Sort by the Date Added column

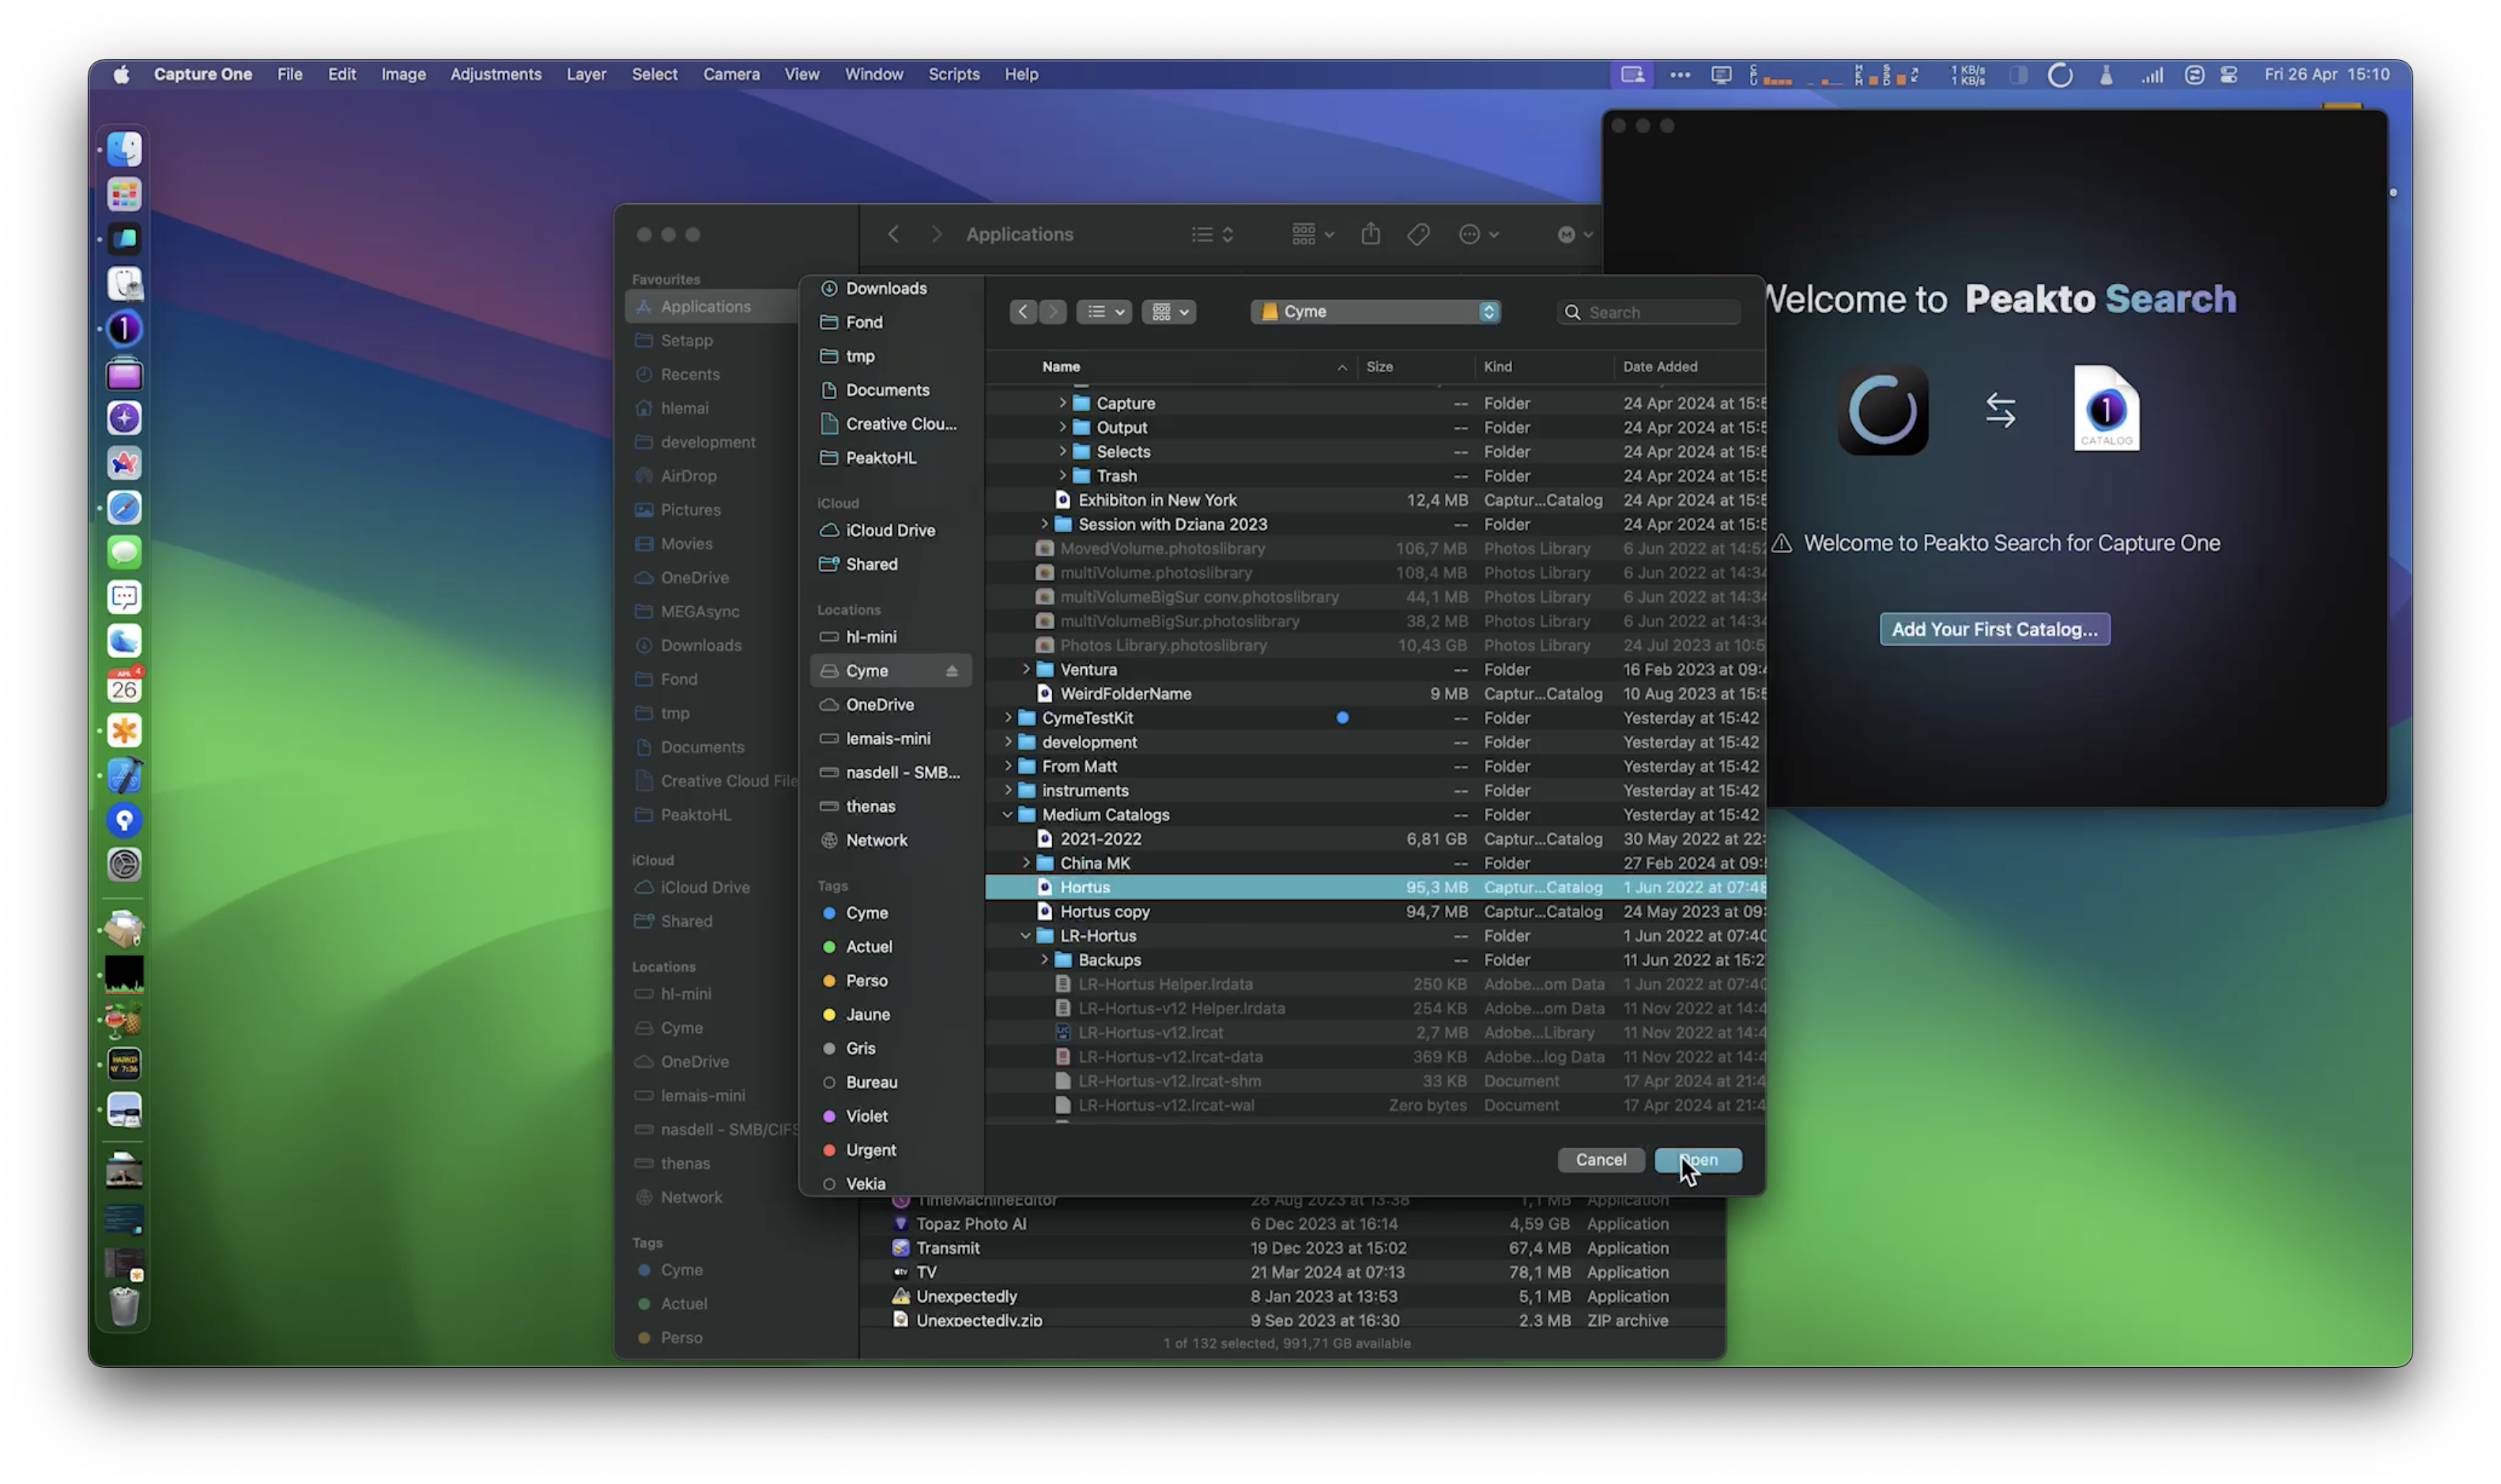1660,367
